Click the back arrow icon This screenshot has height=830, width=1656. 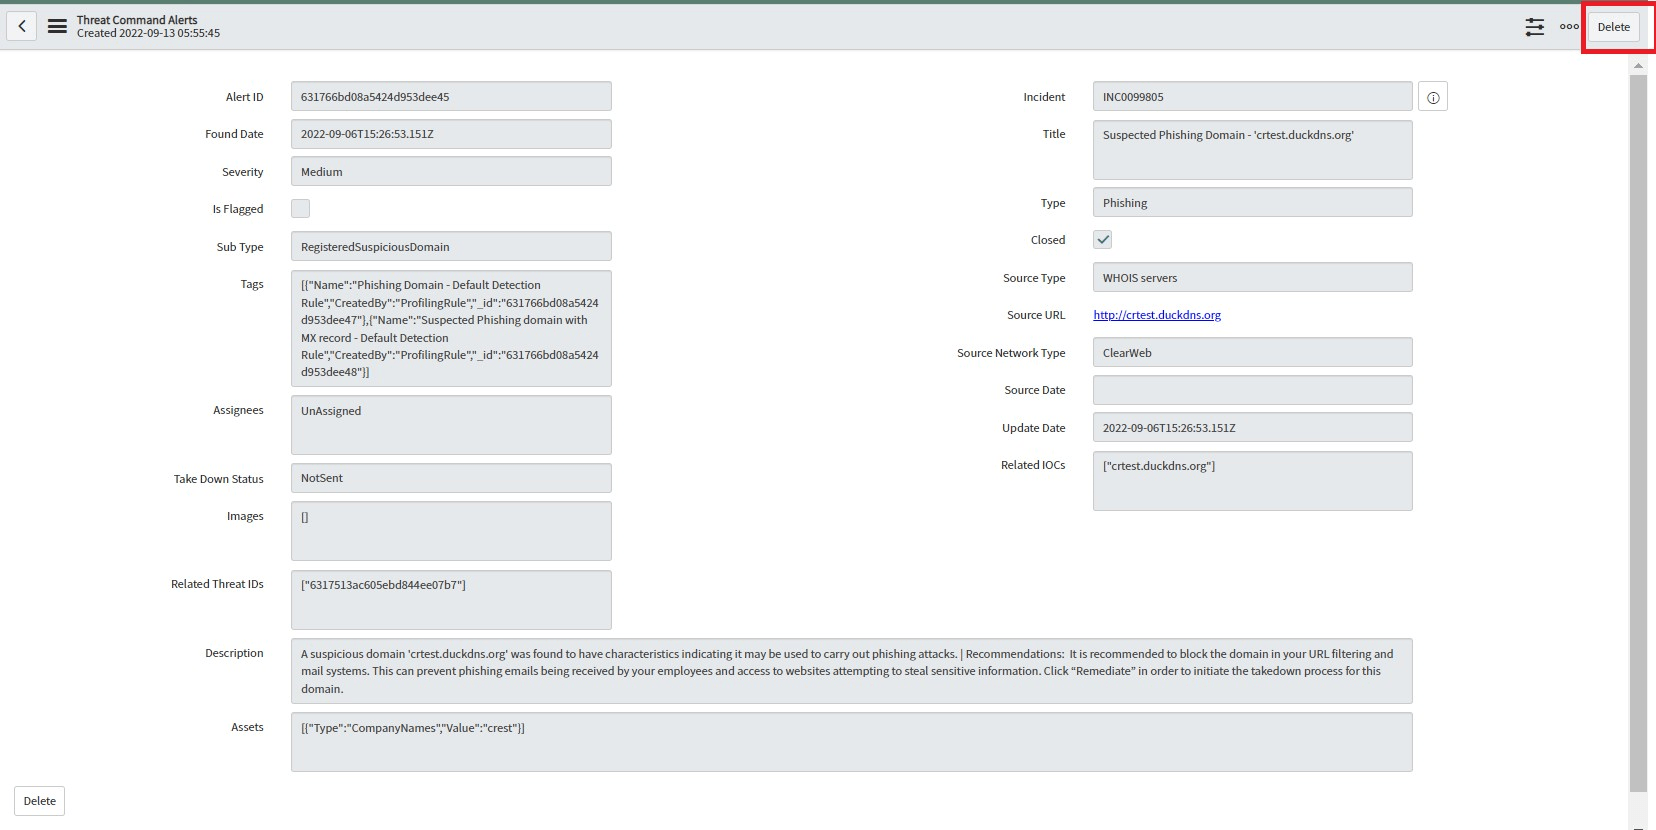[x=22, y=26]
